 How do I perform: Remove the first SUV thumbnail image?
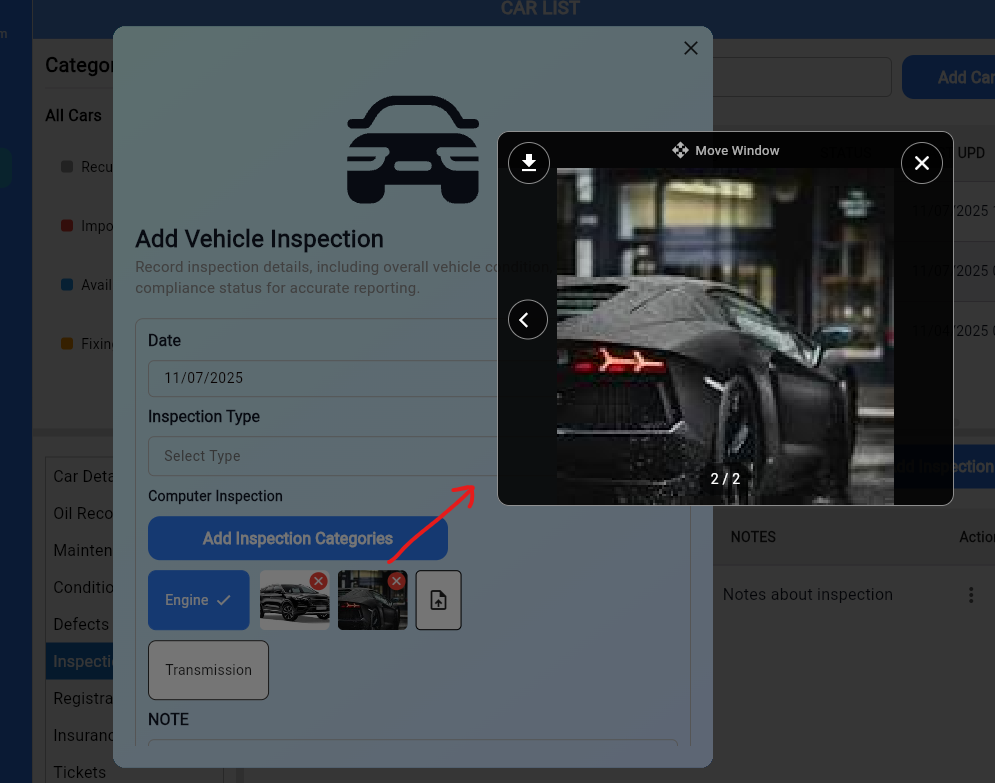coord(318,581)
